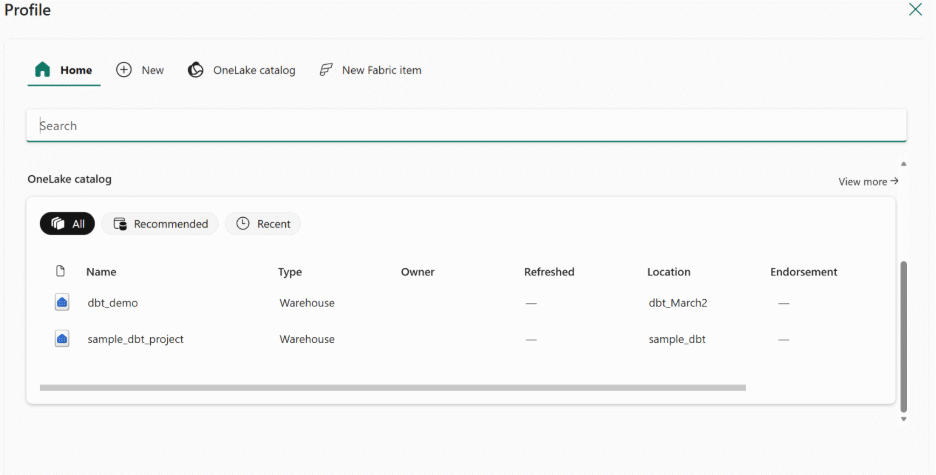
Task: Sort by the Location column header
Action: click(x=669, y=272)
